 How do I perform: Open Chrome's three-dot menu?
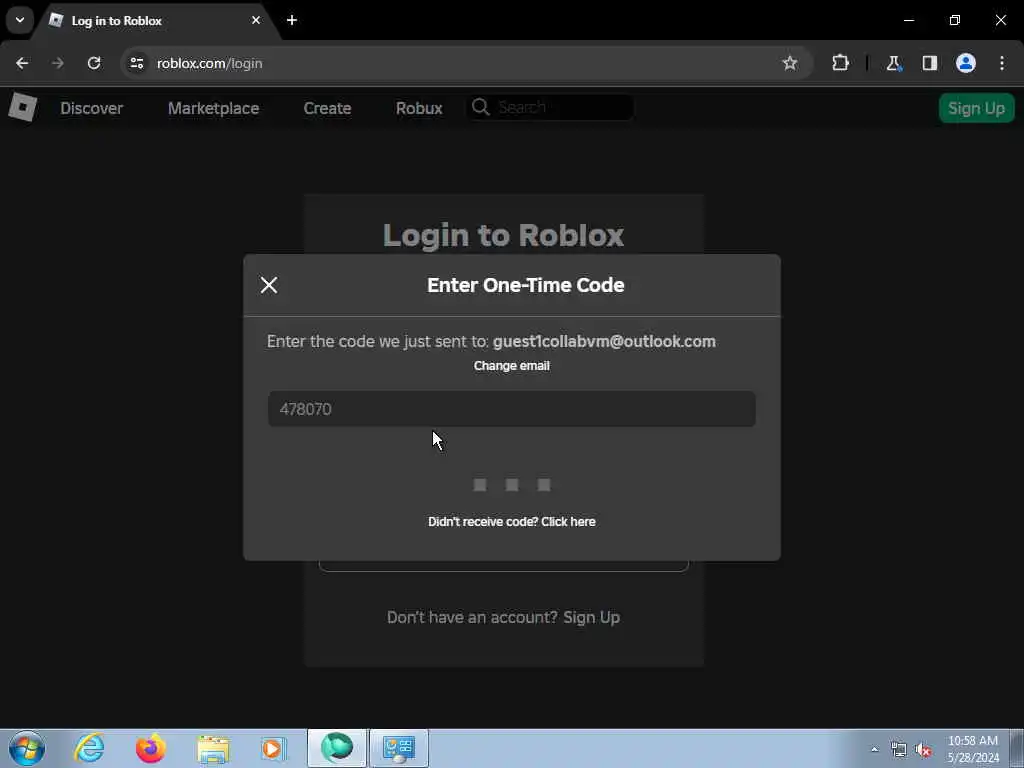coord(1002,63)
